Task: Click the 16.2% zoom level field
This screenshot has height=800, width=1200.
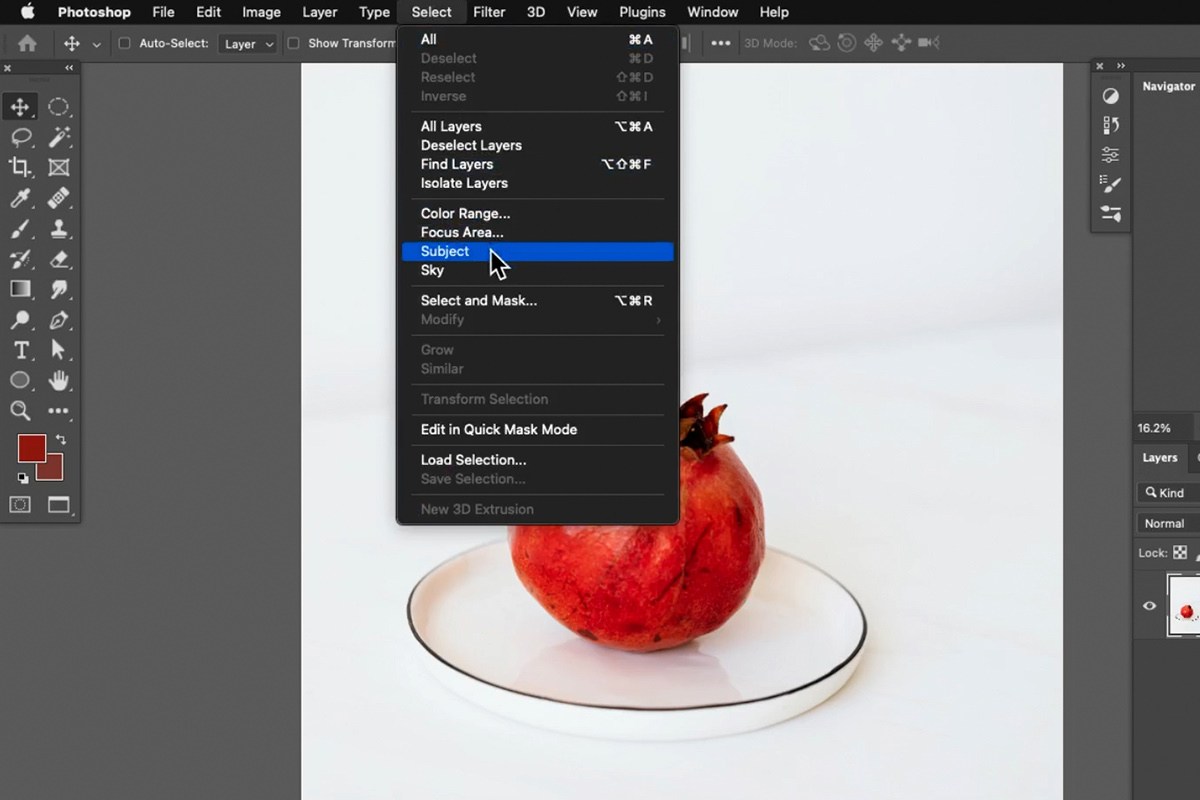Action: point(1154,428)
